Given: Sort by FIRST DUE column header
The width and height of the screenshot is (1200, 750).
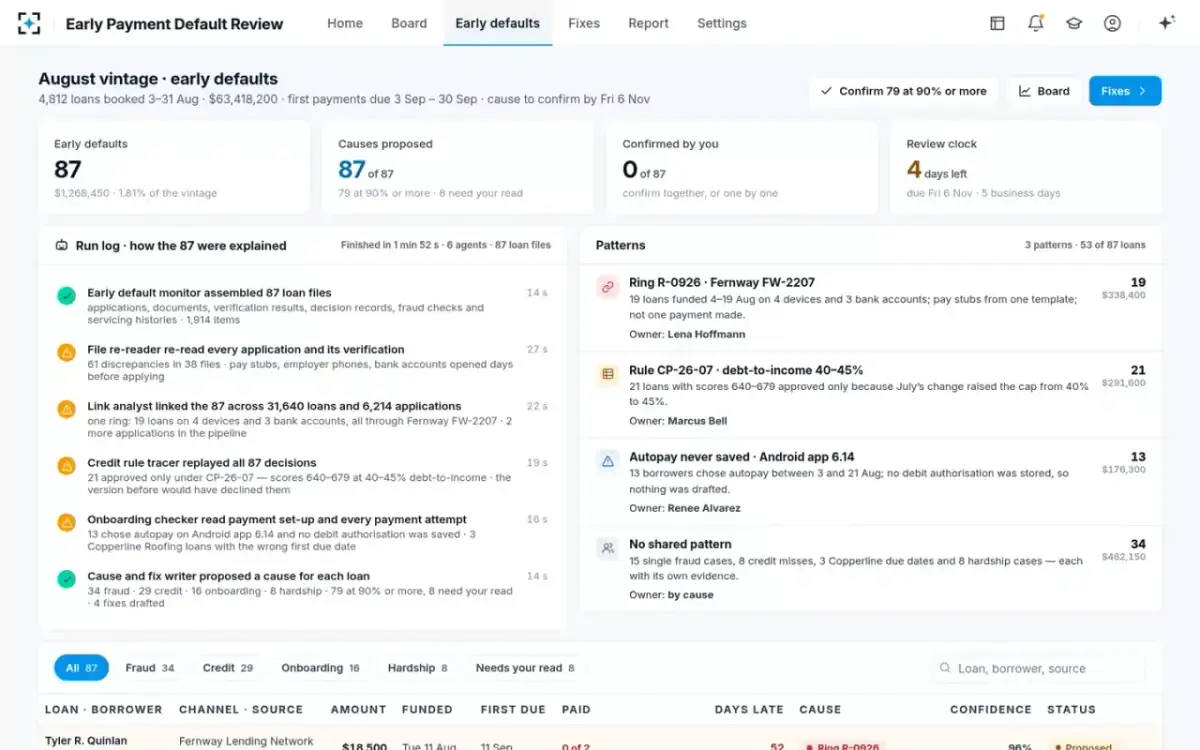Looking at the screenshot, I should (513, 709).
